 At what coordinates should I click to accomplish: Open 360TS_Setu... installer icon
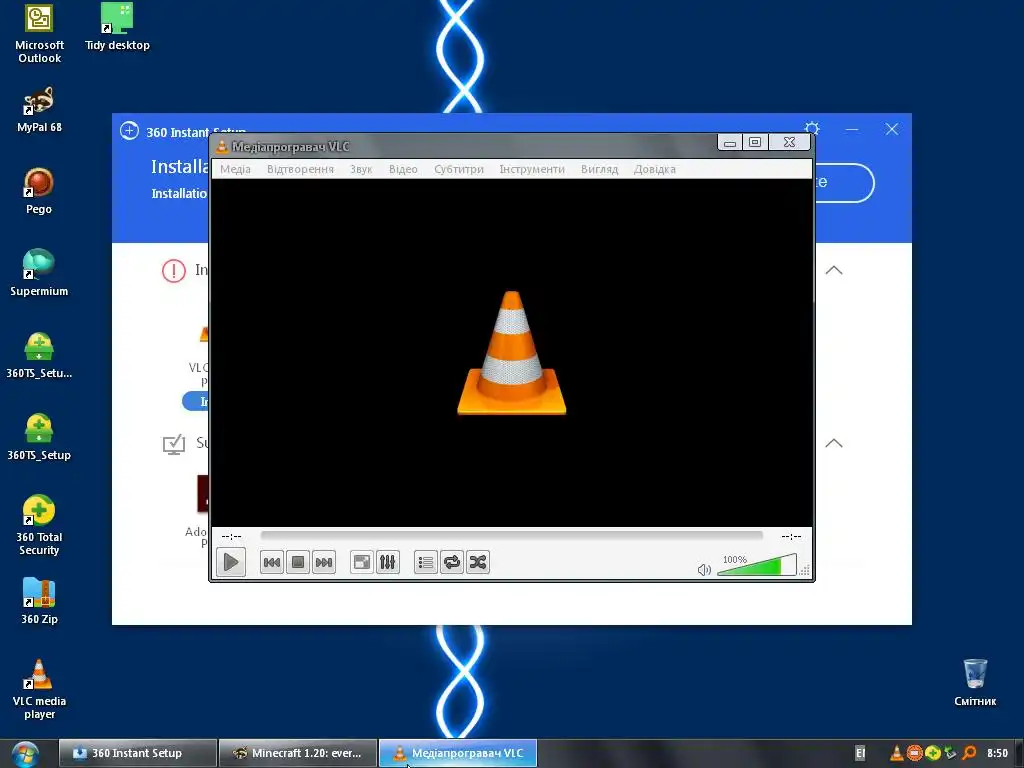(x=39, y=356)
